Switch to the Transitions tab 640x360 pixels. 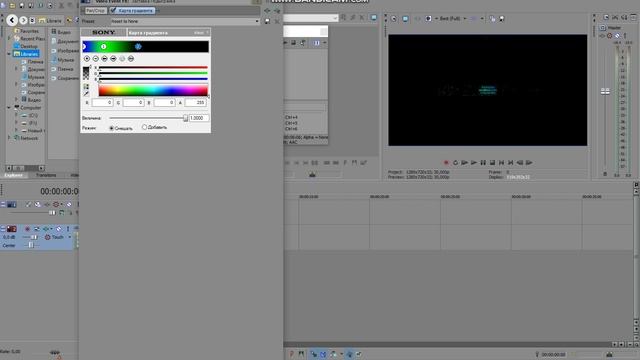point(46,175)
